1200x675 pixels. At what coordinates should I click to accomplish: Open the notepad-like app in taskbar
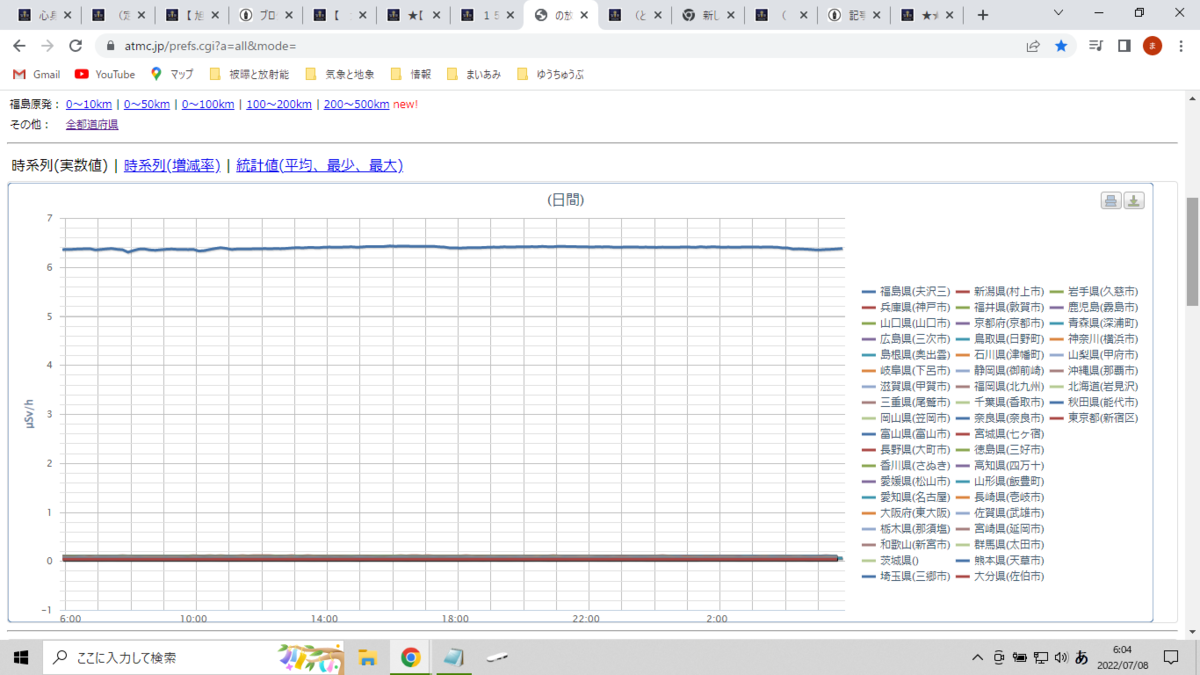point(453,657)
